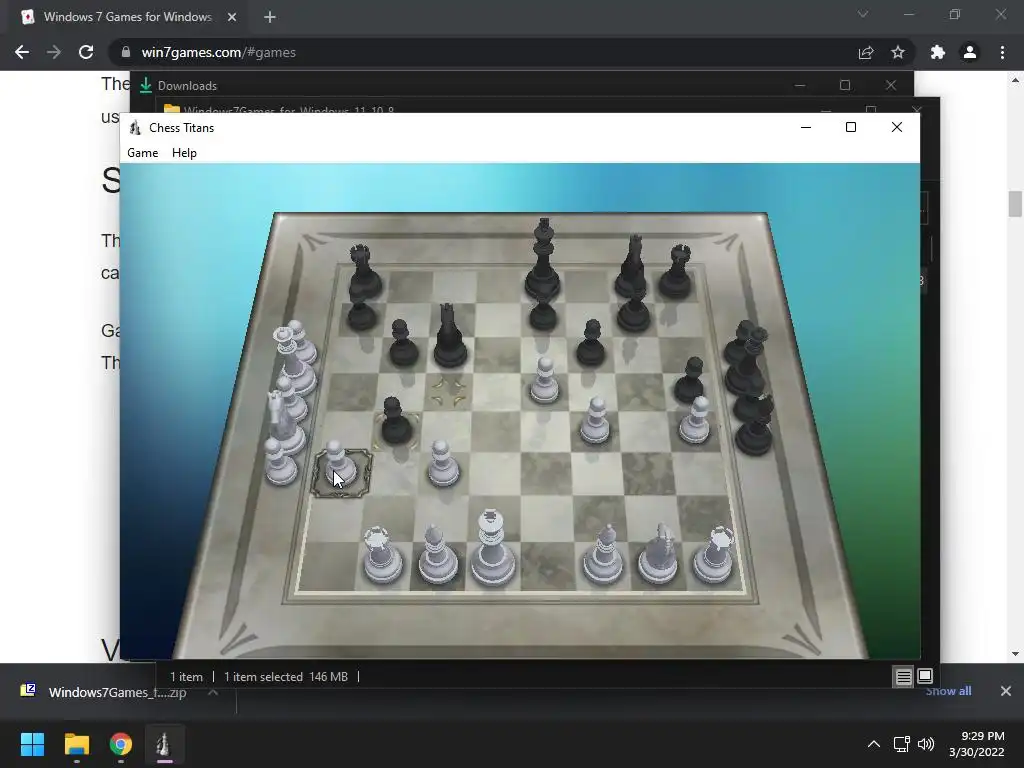Bookmark this page with the star icon
The width and height of the screenshot is (1024, 768).
coord(898,52)
